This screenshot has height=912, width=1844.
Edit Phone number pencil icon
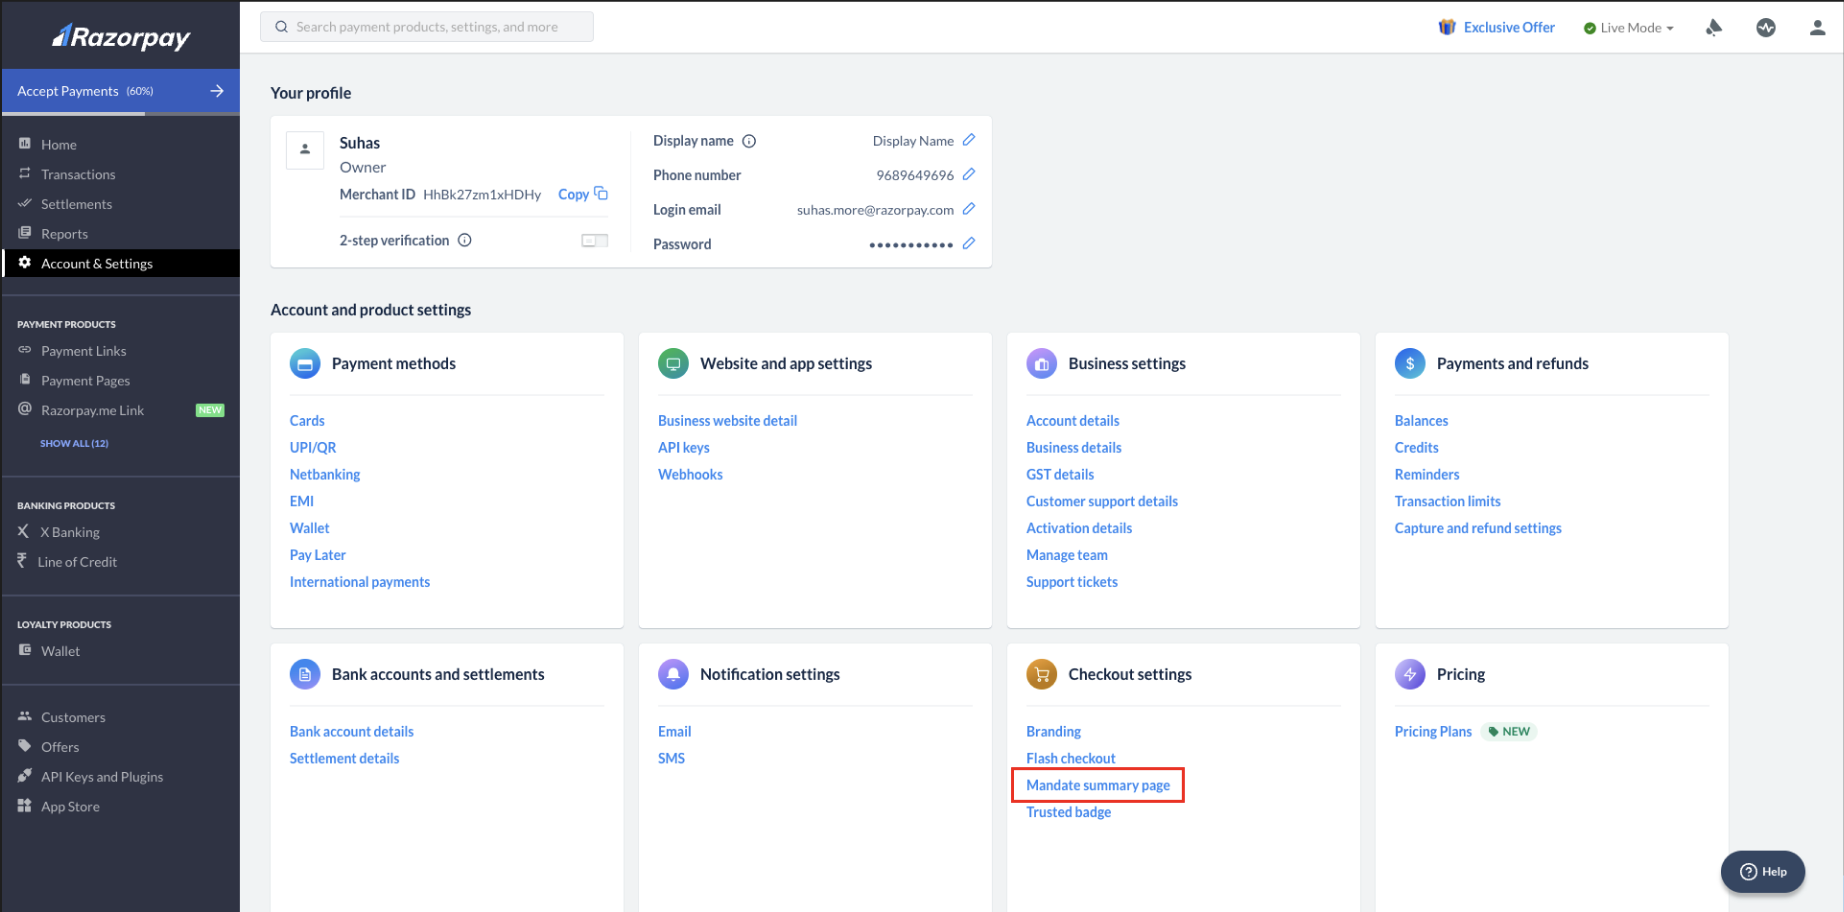(969, 174)
